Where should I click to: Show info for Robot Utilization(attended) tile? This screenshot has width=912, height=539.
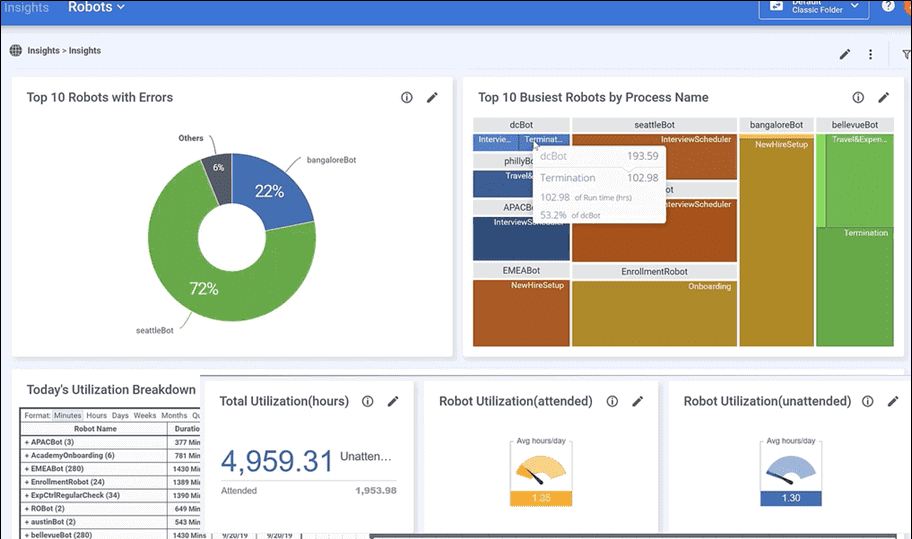click(612, 401)
